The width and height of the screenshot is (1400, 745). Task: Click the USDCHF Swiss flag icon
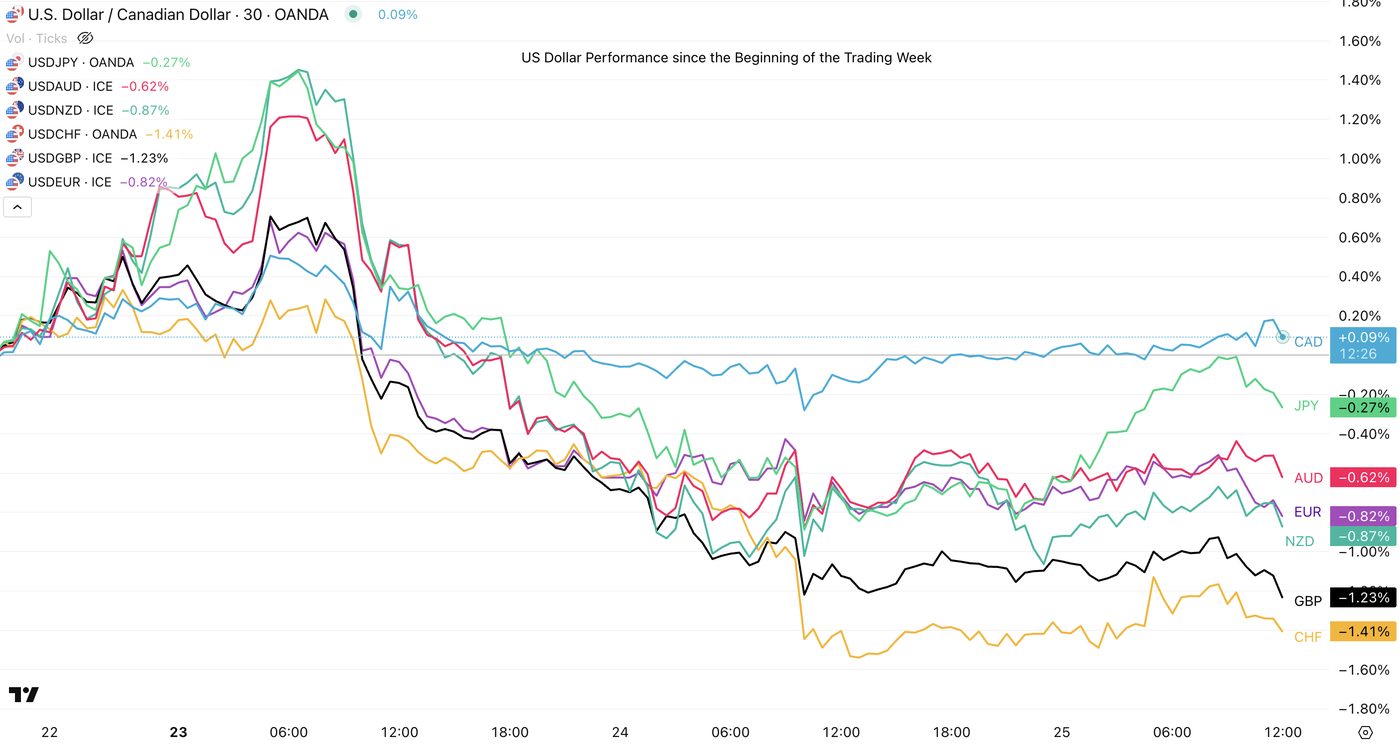click(14, 134)
